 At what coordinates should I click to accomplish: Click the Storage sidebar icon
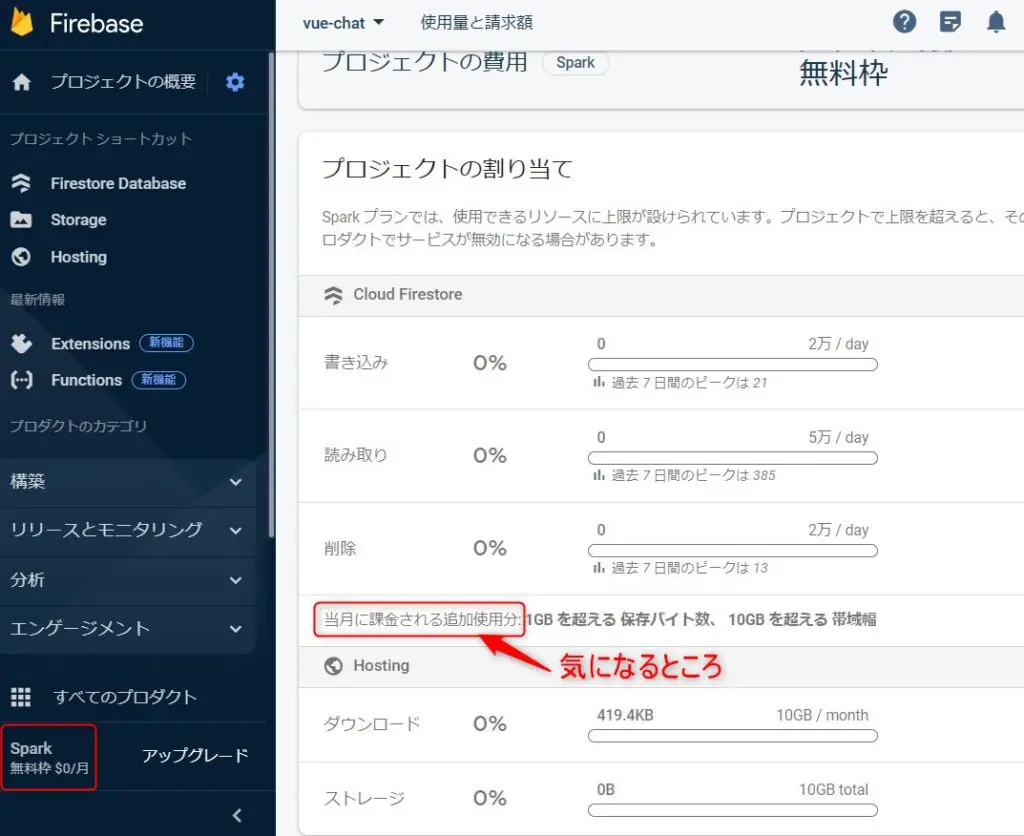point(21,219)
